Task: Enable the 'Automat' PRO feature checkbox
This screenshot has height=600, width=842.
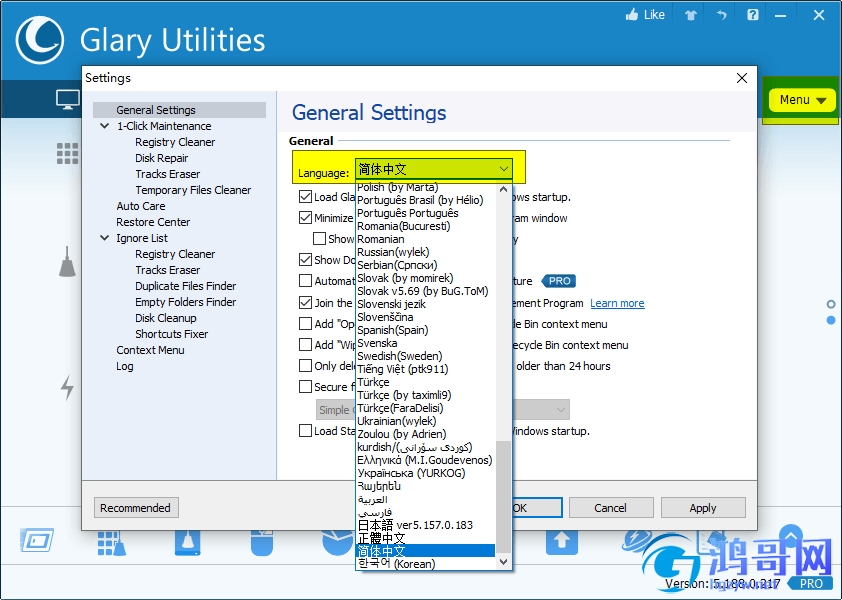Action: pos(306,281)
